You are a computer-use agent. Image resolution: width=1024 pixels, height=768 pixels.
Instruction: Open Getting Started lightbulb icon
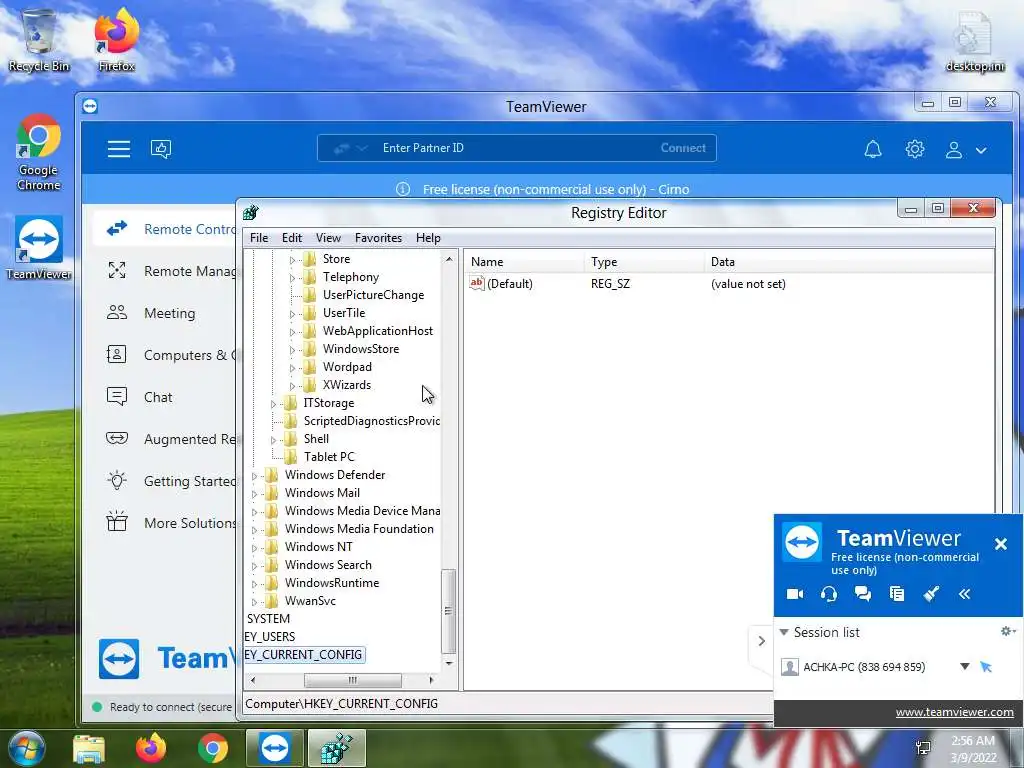117,481
